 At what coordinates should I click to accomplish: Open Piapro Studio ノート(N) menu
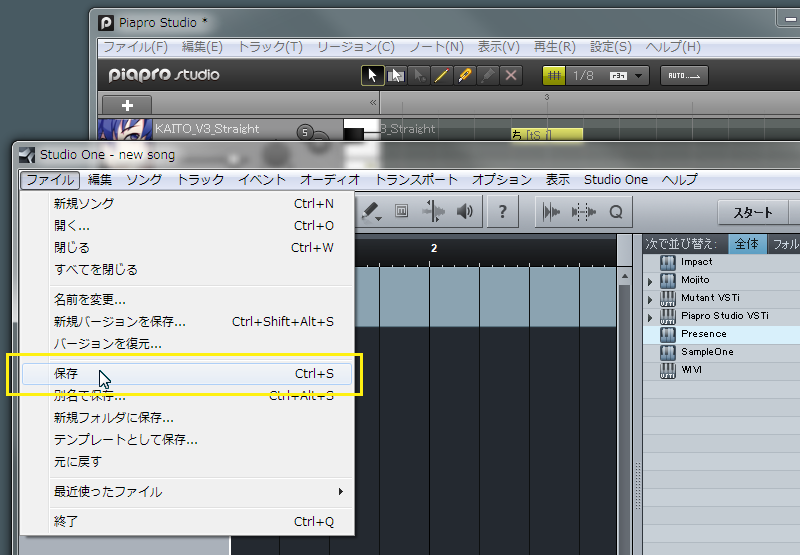(x=437, y=47)
